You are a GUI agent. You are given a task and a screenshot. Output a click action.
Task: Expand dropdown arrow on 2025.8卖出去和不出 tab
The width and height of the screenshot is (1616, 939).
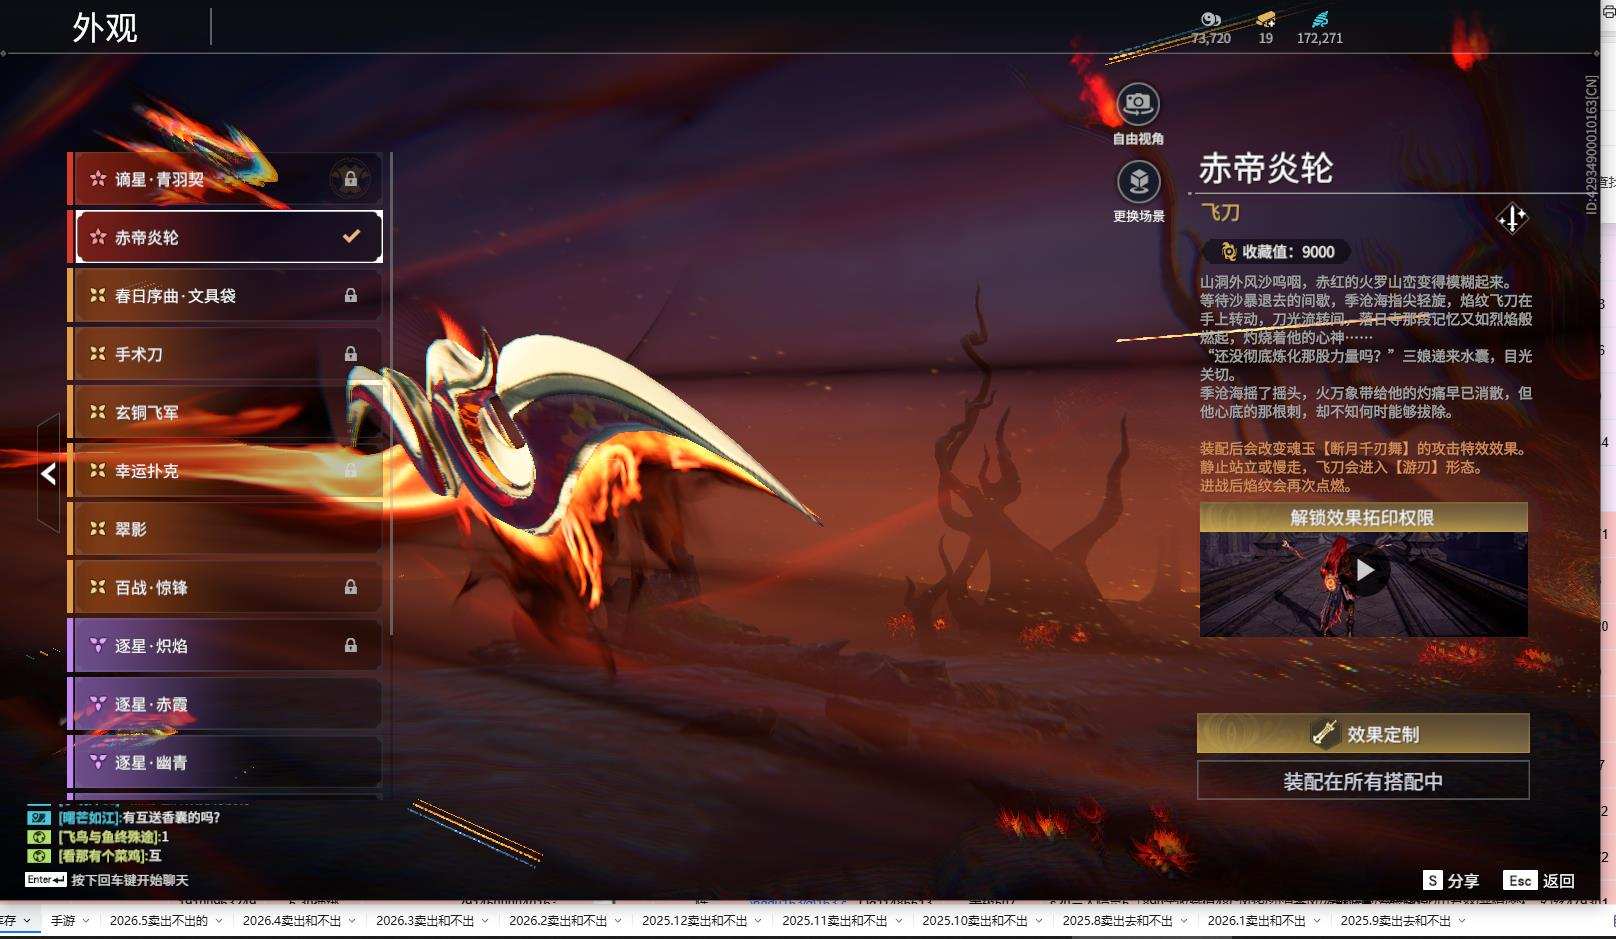click(x=1184, y=921)
